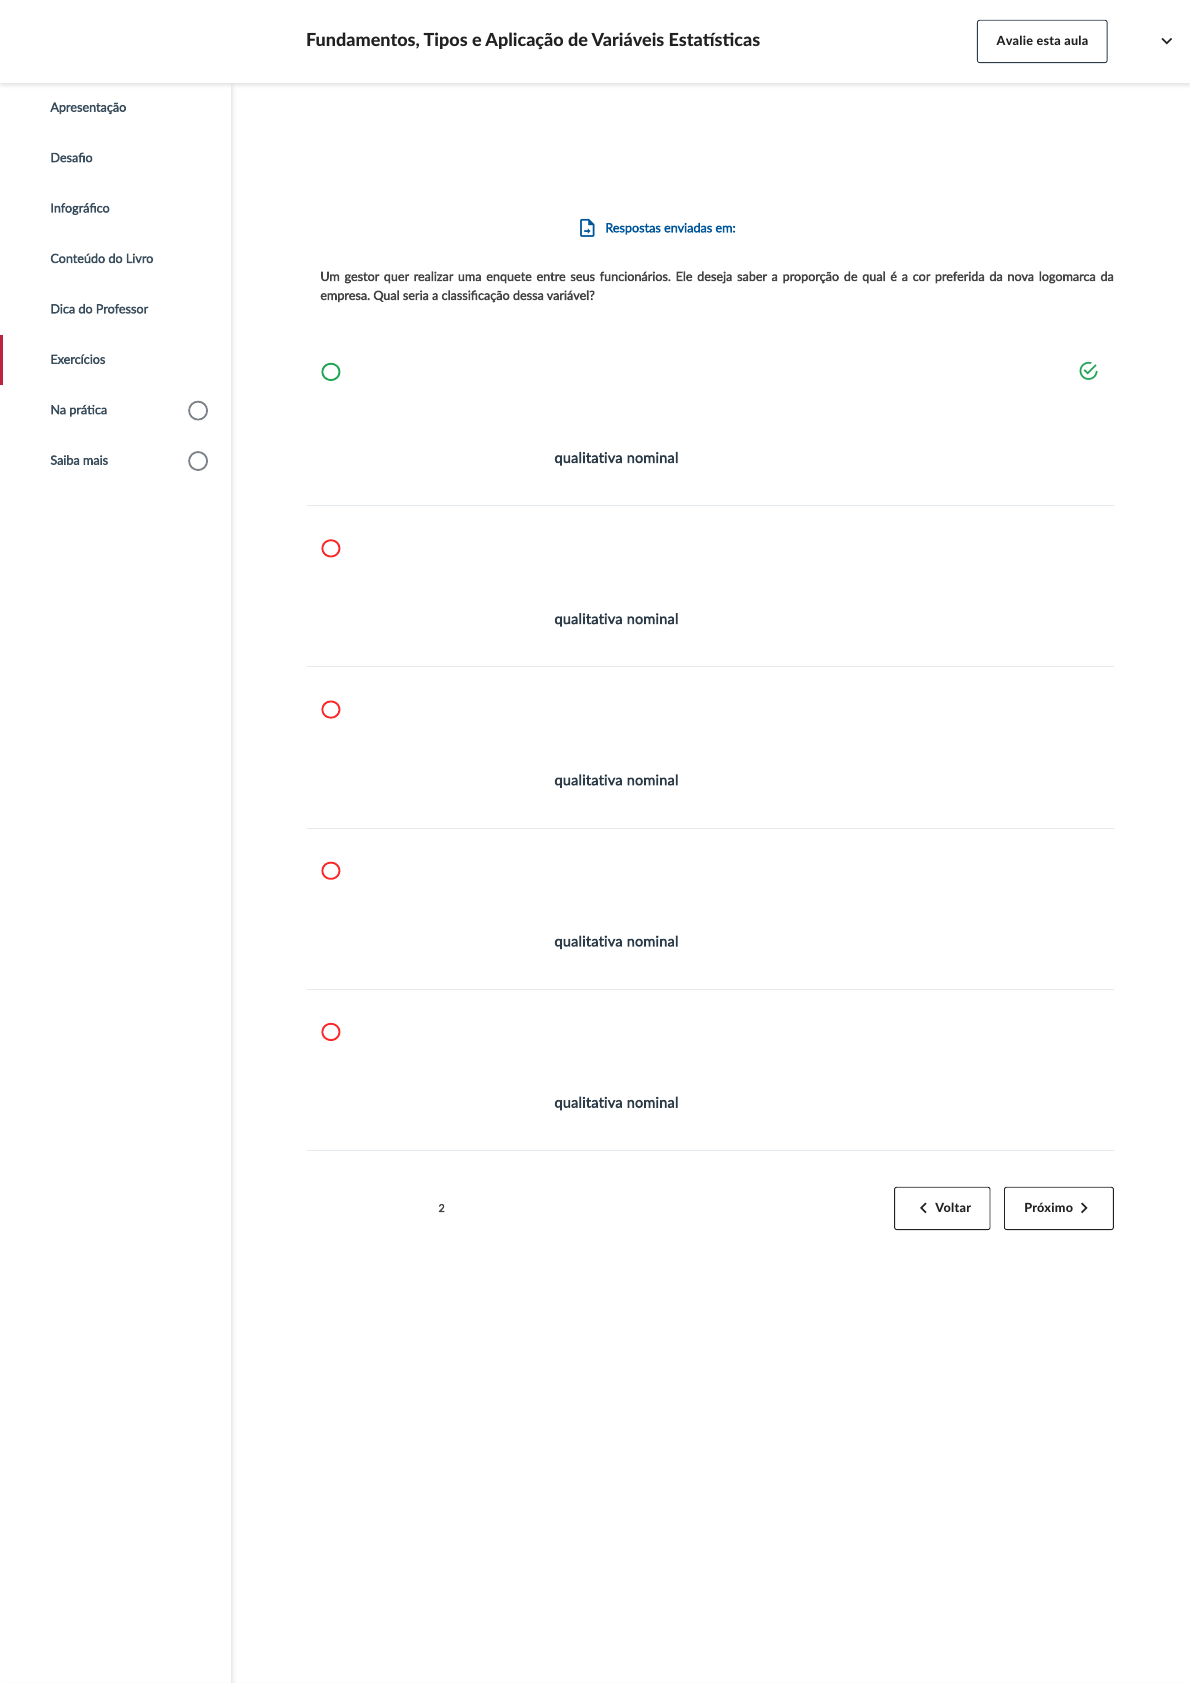Click the green checkmark icon on first answer

pyautogui.click(x=1088, y=371)
